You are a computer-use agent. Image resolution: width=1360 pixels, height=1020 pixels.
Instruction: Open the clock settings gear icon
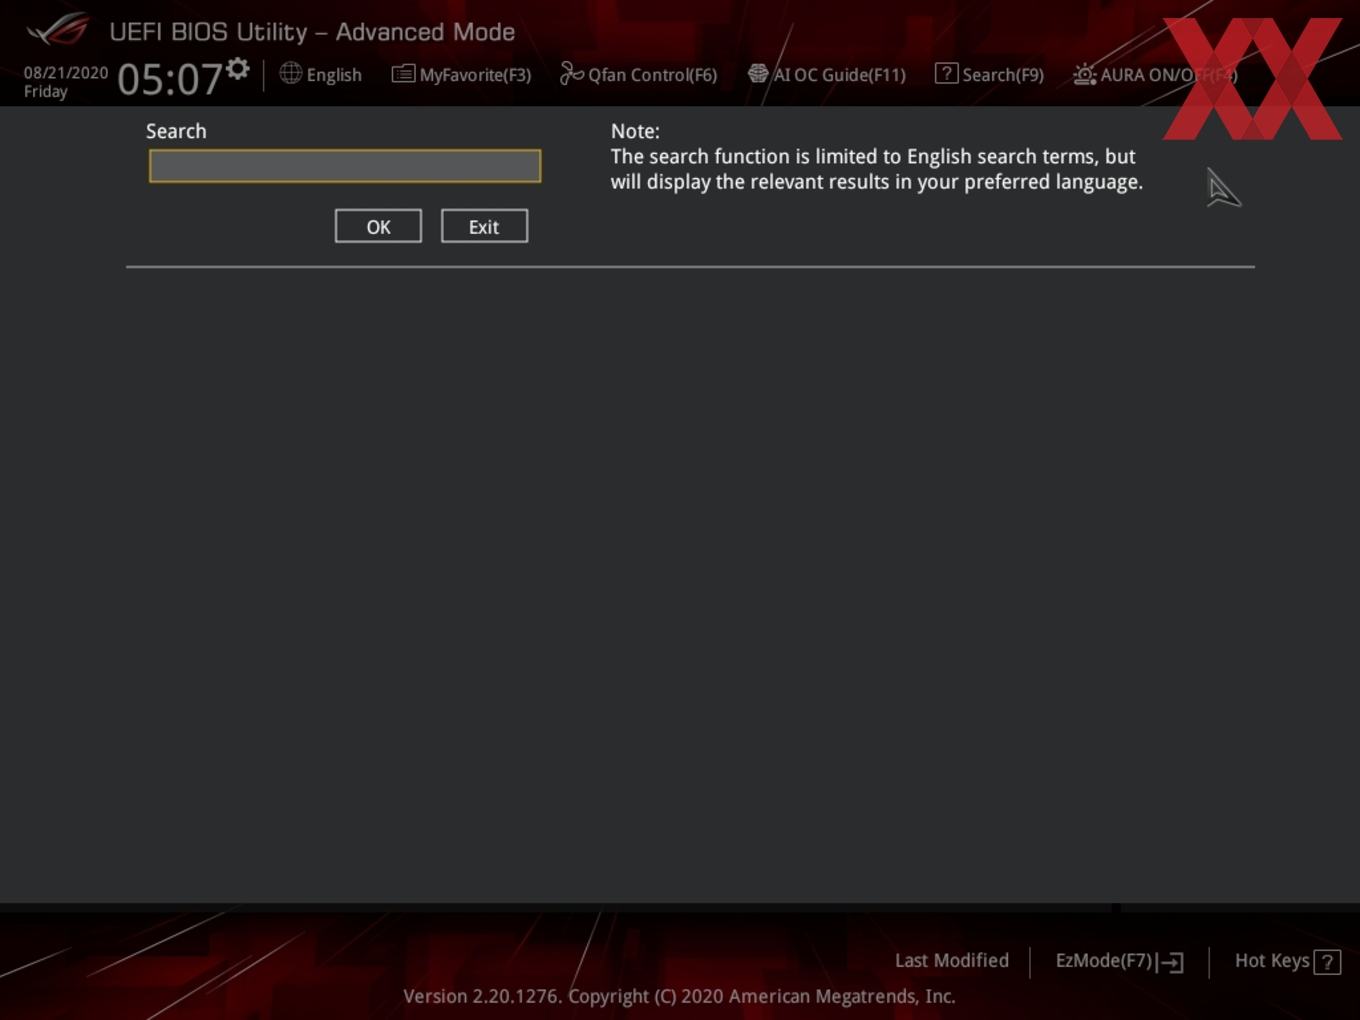tap(237, 68)
